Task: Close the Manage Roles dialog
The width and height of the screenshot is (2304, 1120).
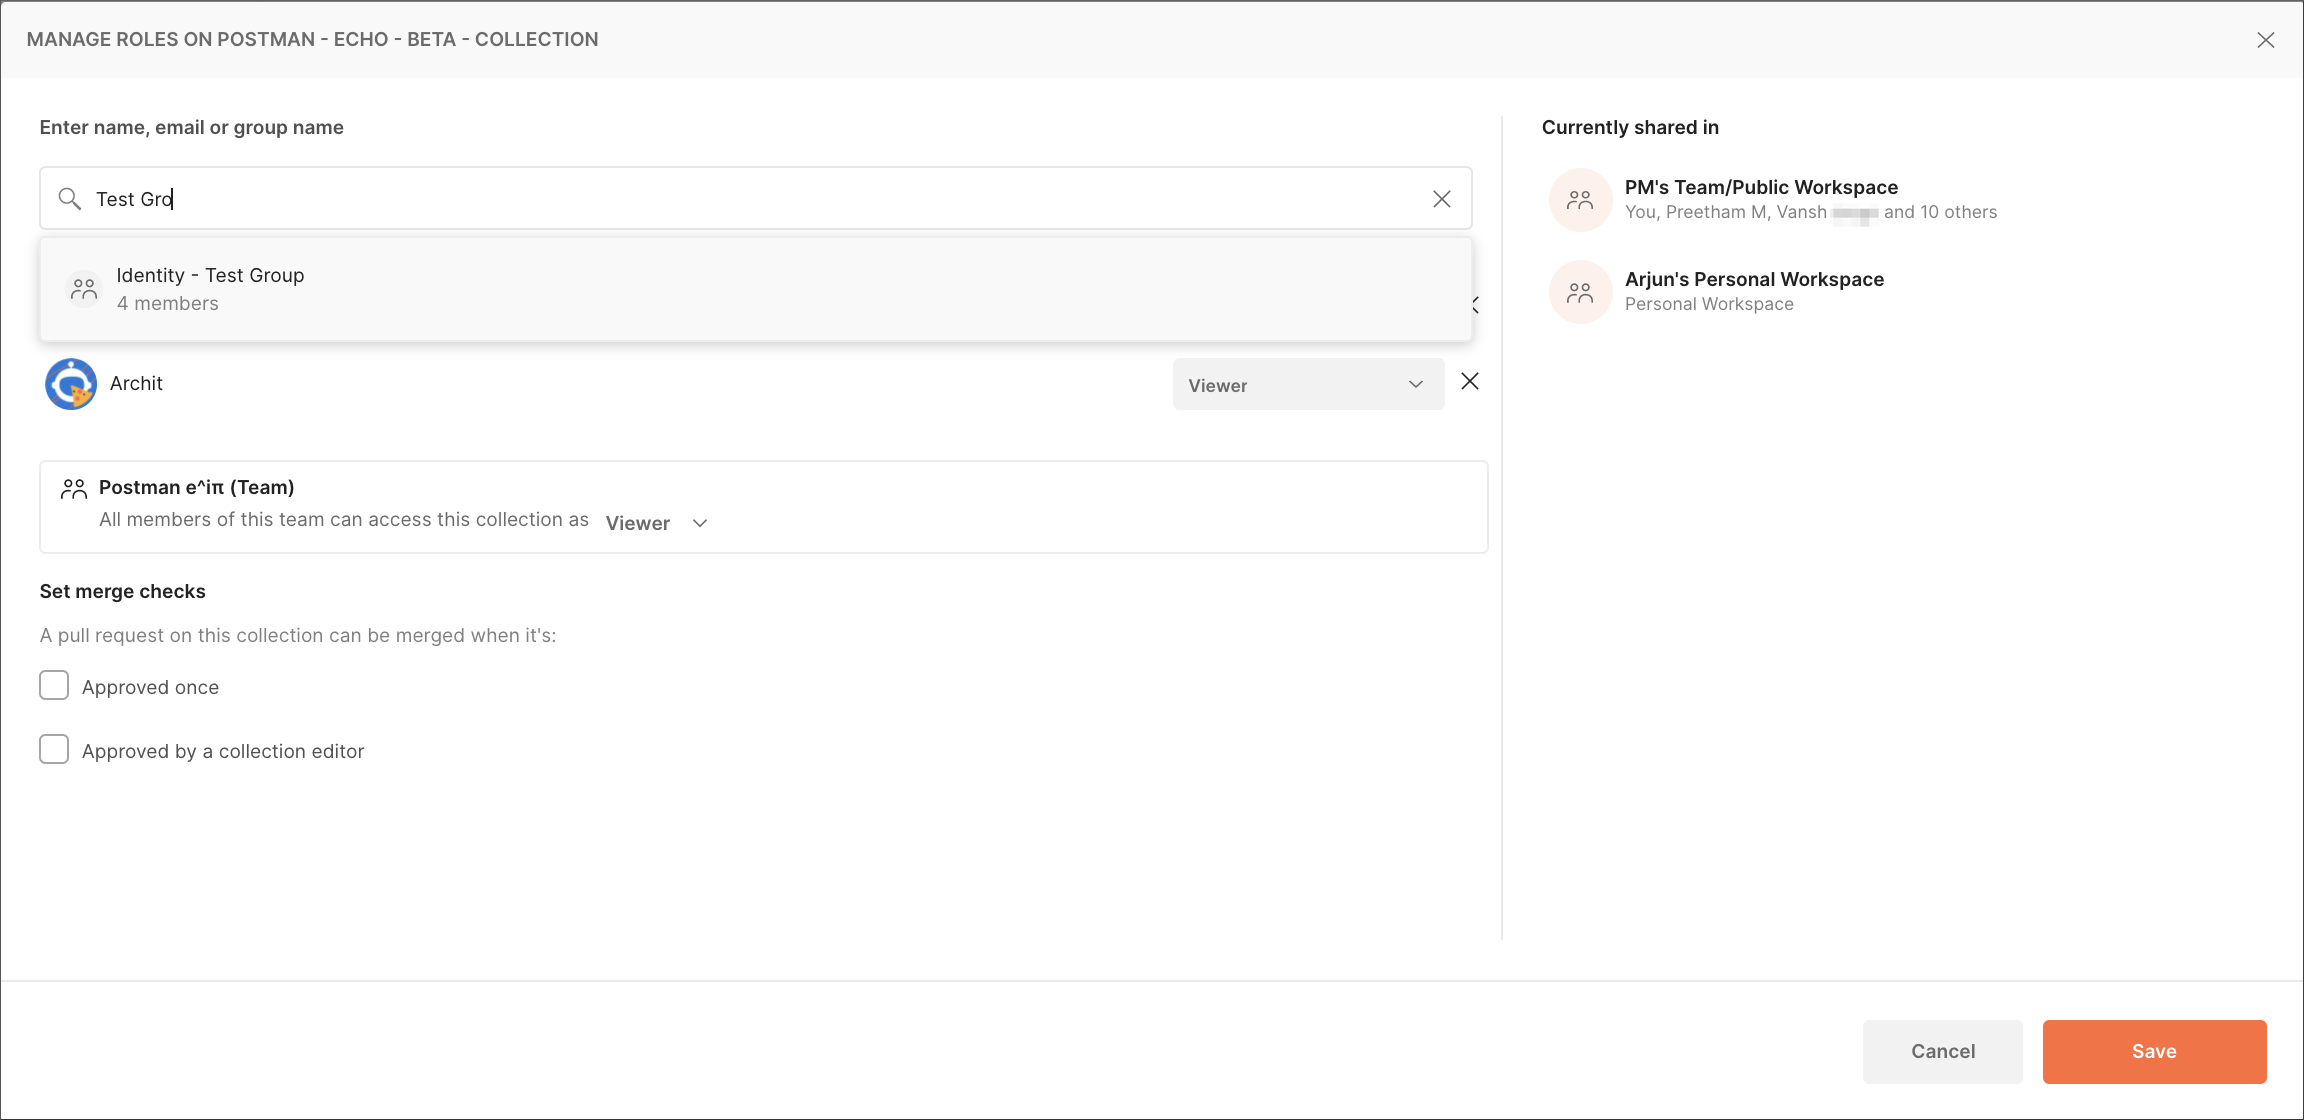Action: [2265, 40]
